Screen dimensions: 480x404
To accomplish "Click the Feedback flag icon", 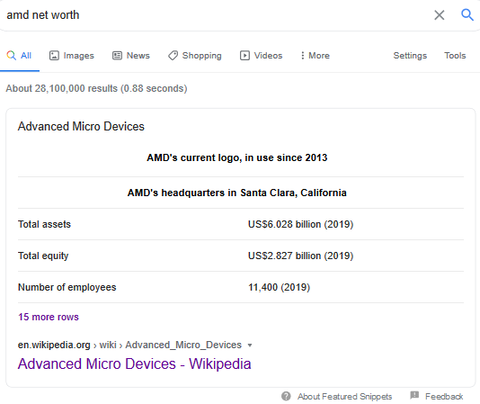I will pyautogui.click(x=414, y=396).
